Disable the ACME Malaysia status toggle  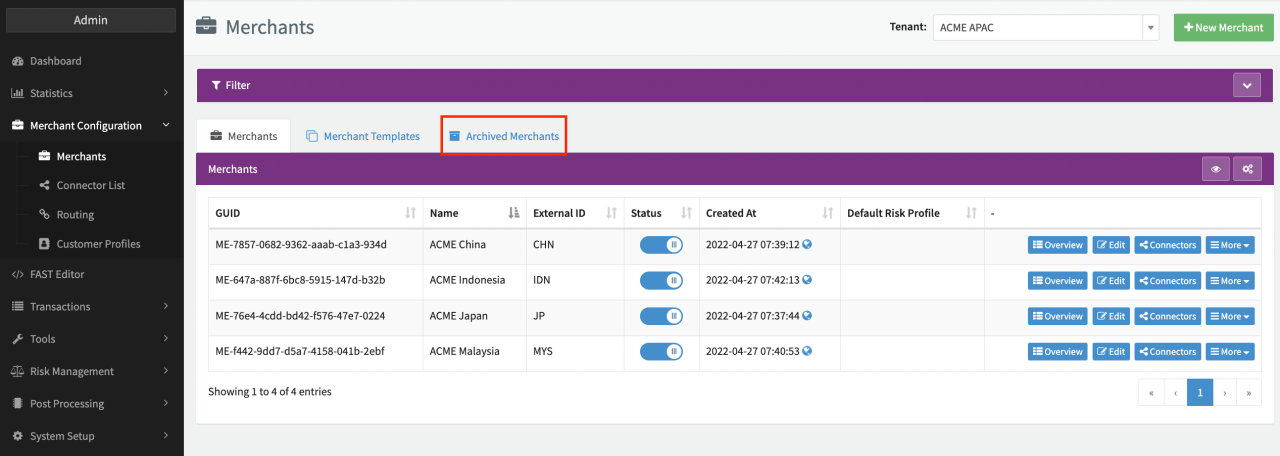[660, 351]
